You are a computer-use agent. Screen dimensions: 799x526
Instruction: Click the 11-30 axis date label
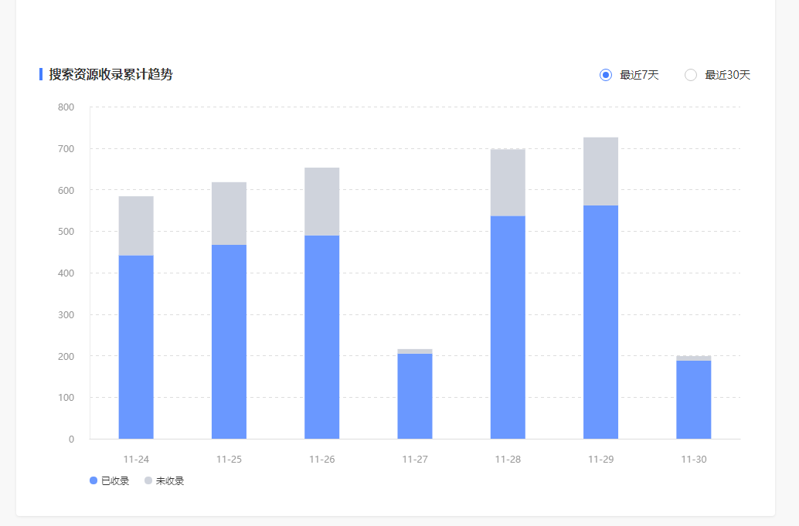pyautogui.click(x=694, y=459)
